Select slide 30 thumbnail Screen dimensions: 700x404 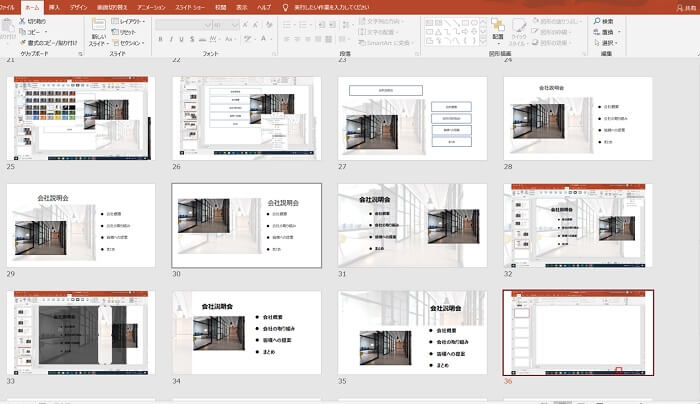(x=246, y=225)
